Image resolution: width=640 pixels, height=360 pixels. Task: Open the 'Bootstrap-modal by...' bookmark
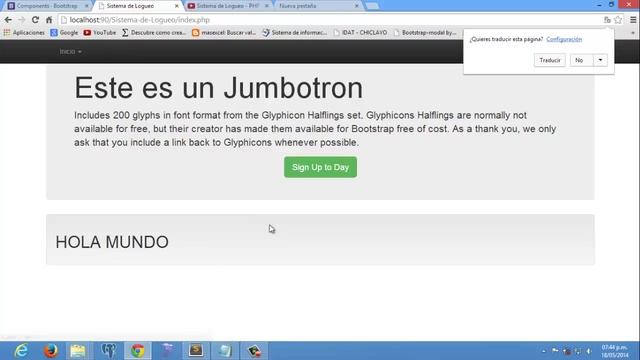[x=425, y=32]
